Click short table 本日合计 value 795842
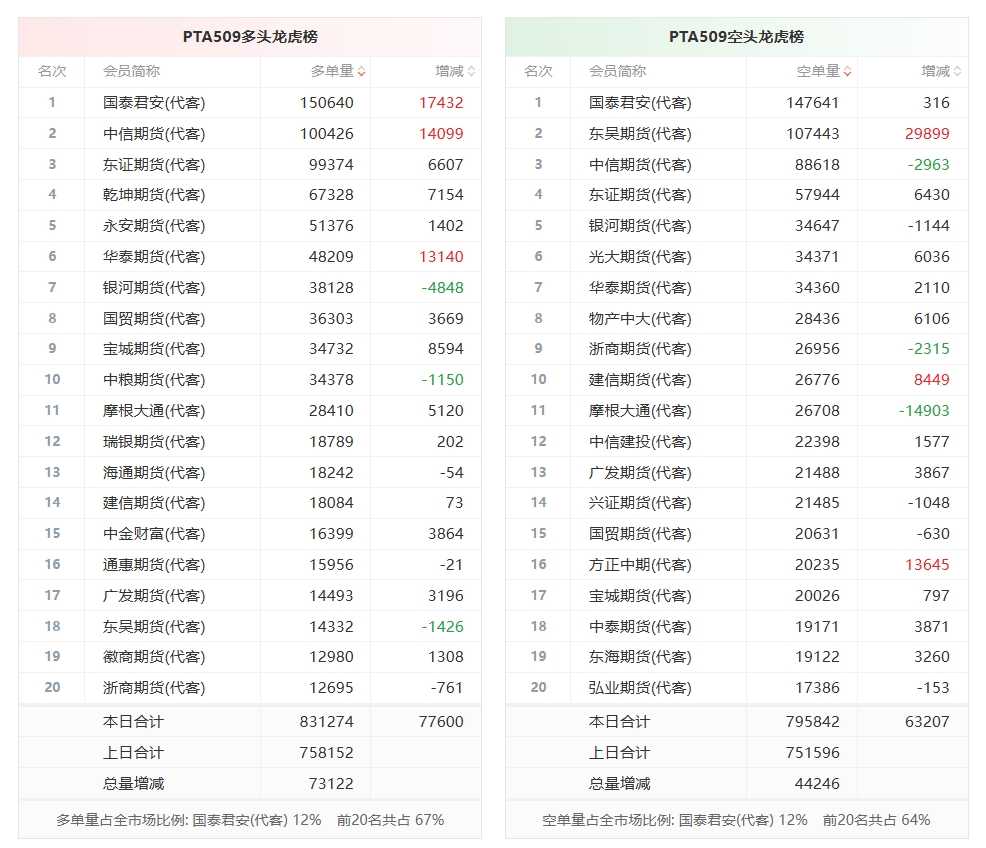The width and height of the screenshot is (986, 848). 812,722
